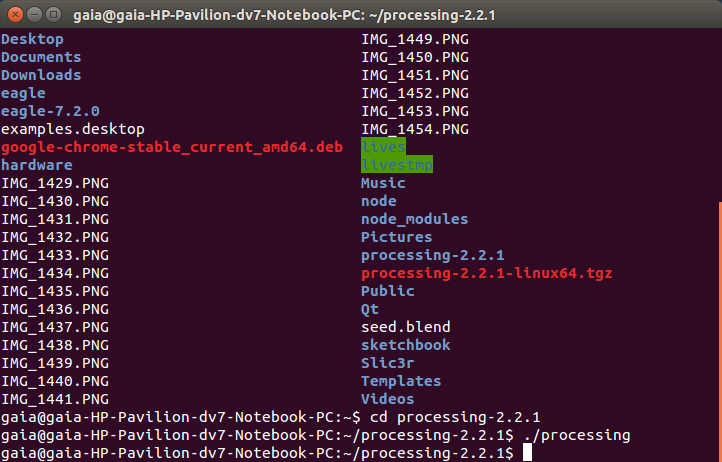Close the terminal window
The height and width of the screenshot is (462, 722).
coord(13,14)
